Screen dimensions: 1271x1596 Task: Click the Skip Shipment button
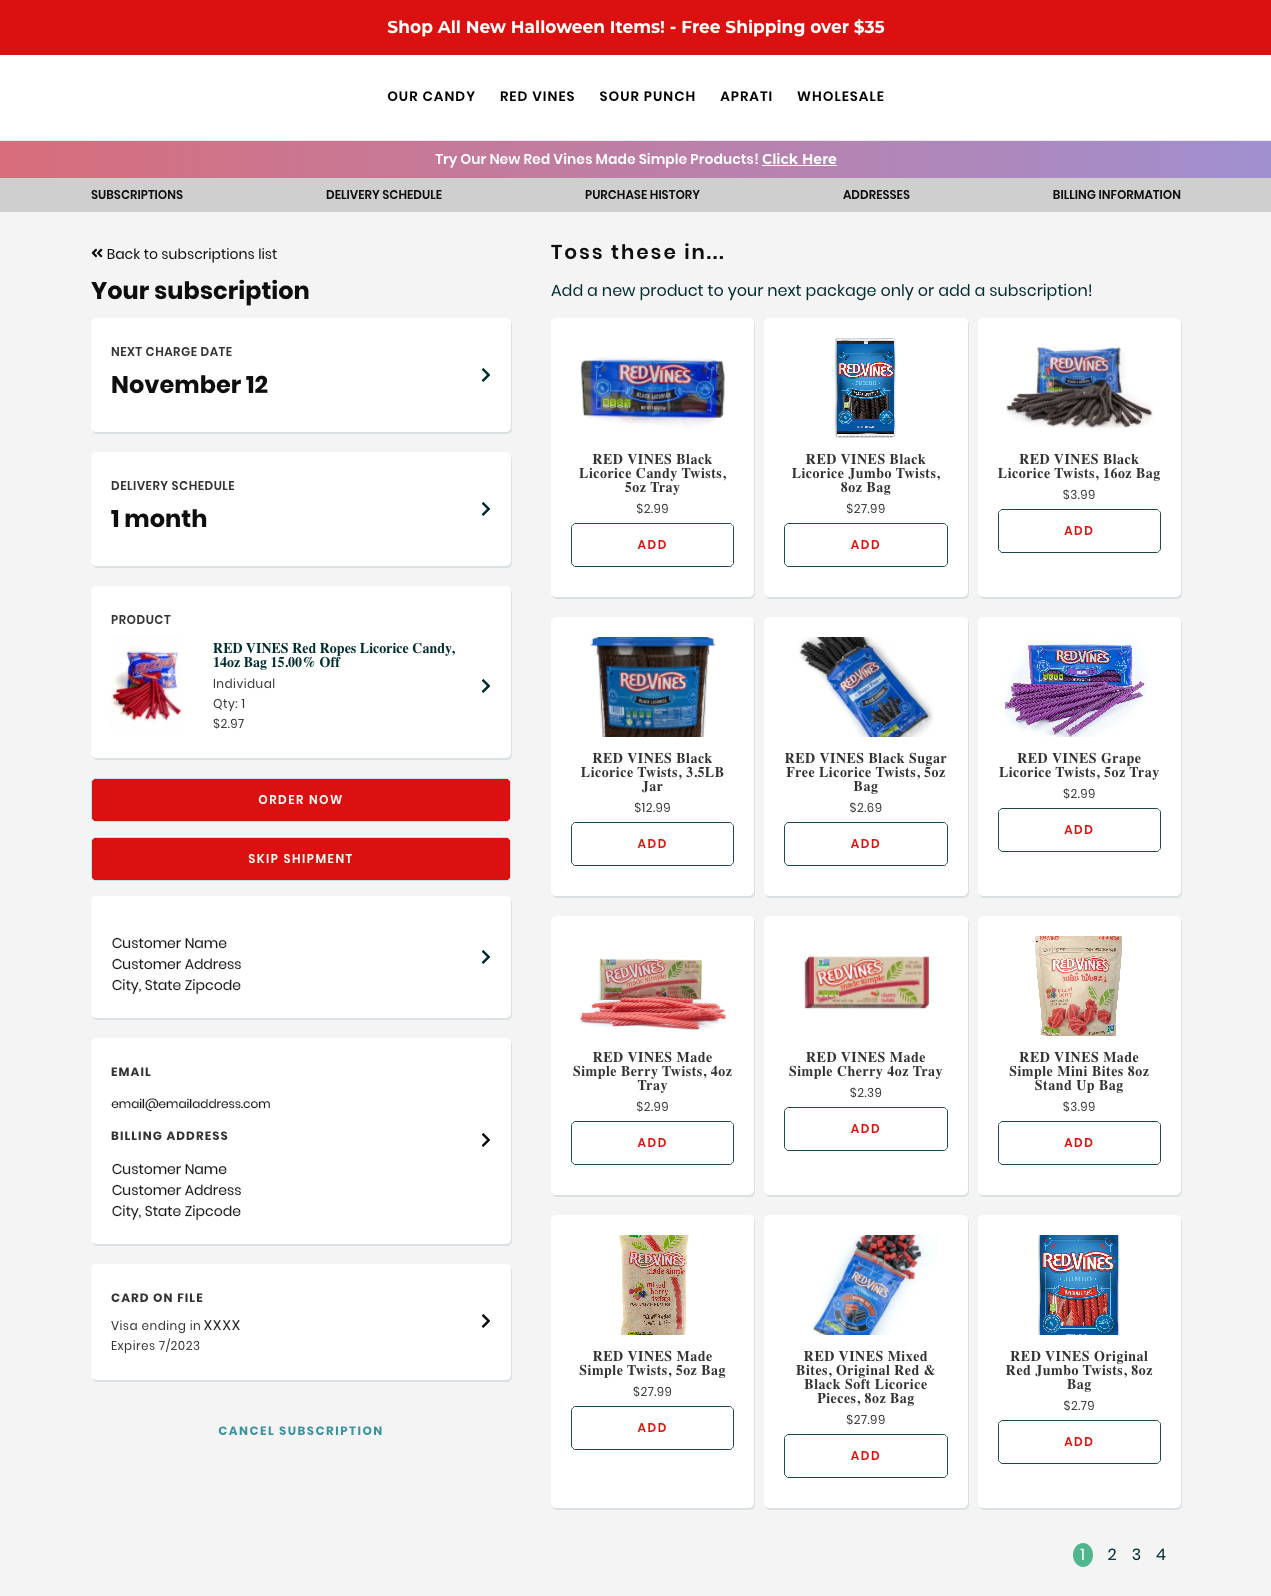pyautogui.click(x=301, y=859)
